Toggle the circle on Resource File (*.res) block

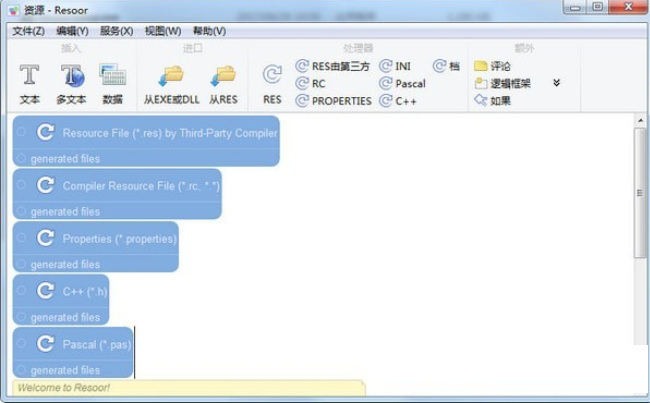click(x=22, y=132)
